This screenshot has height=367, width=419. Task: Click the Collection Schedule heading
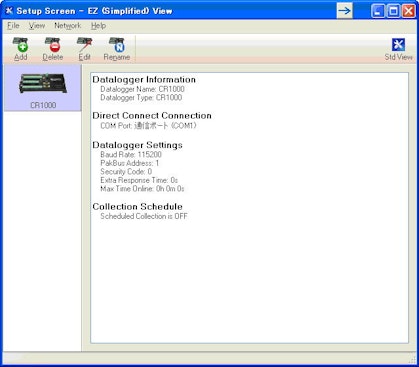click(x=137, y=206)
